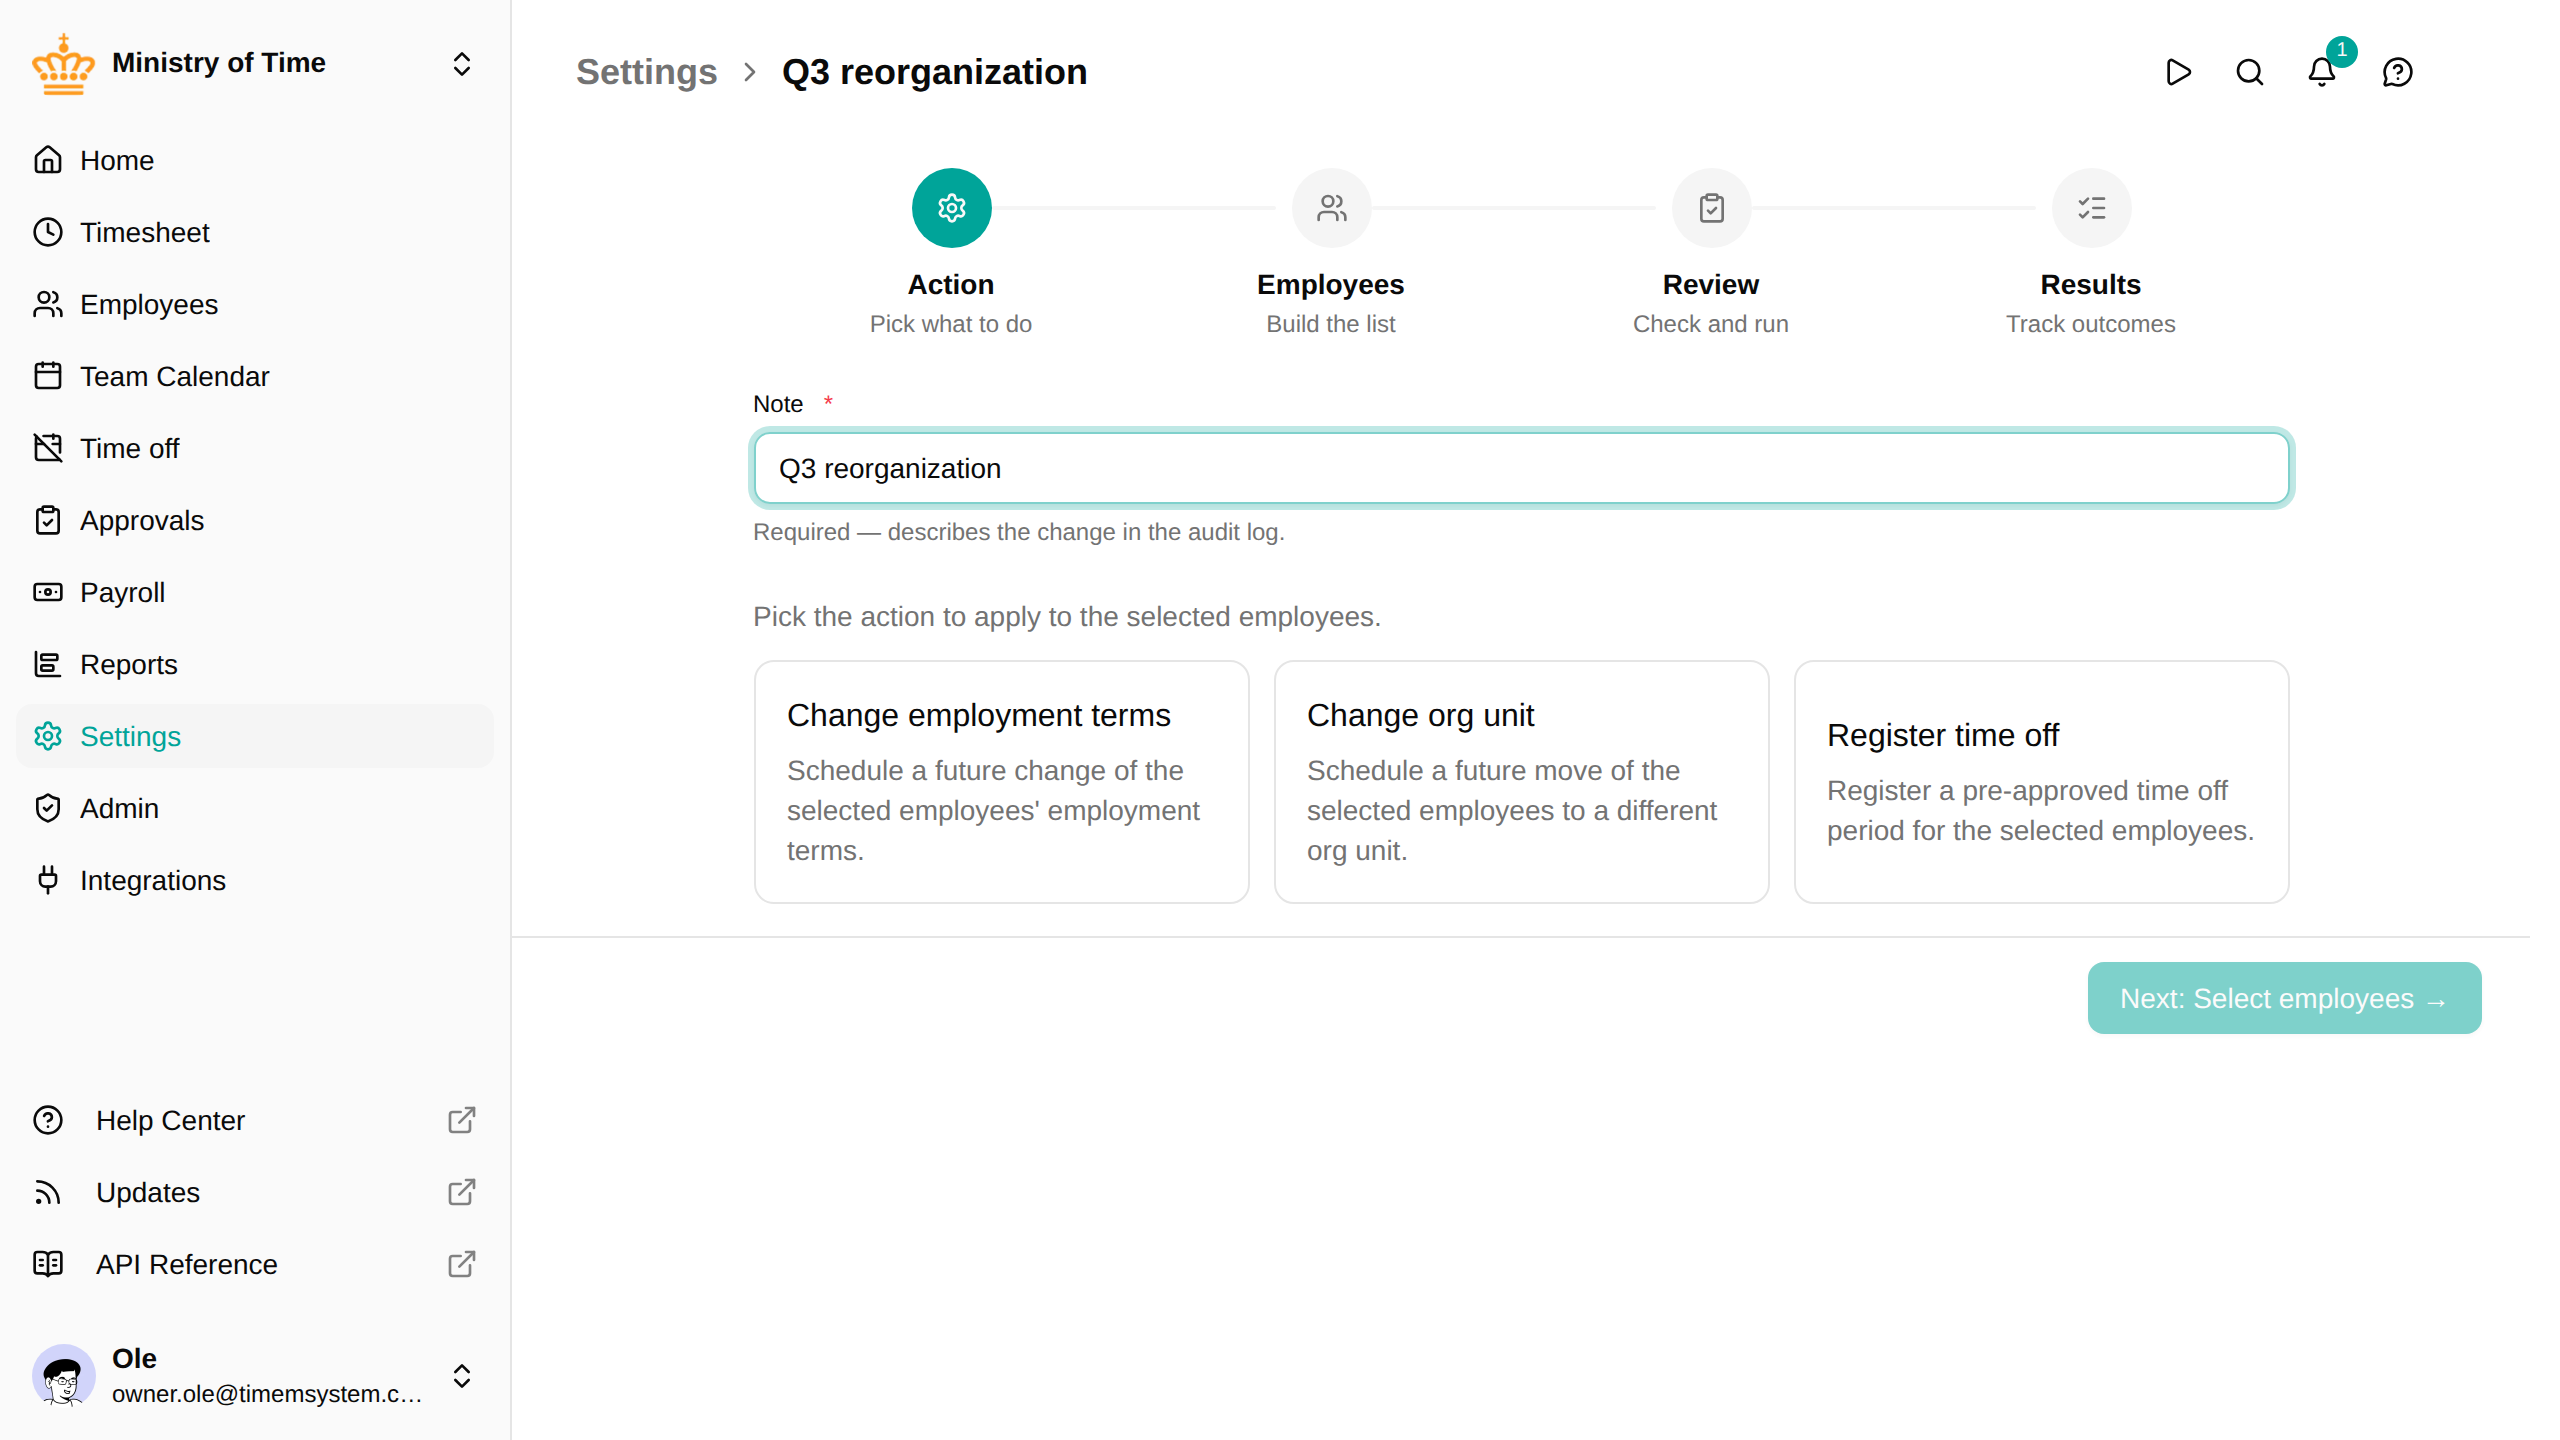Open Employees in sidebar
Image resolution: width=2560 pixels, height=1440 pixels.
pos(255,304)
